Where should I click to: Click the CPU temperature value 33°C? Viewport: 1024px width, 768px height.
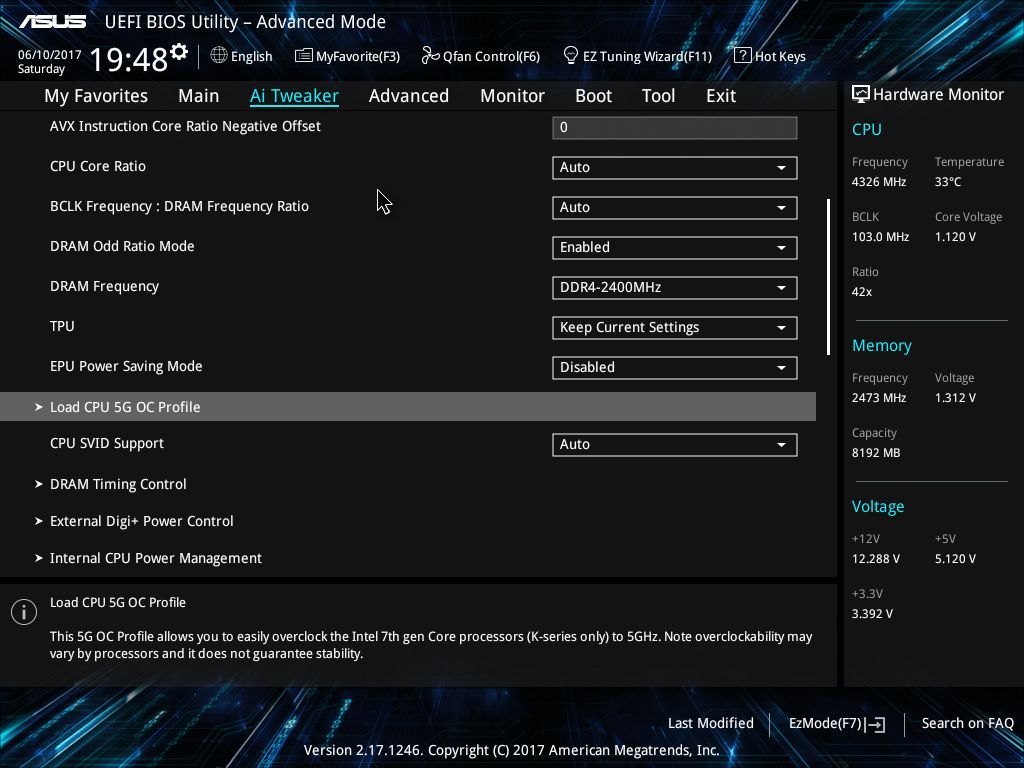point(948,182)
